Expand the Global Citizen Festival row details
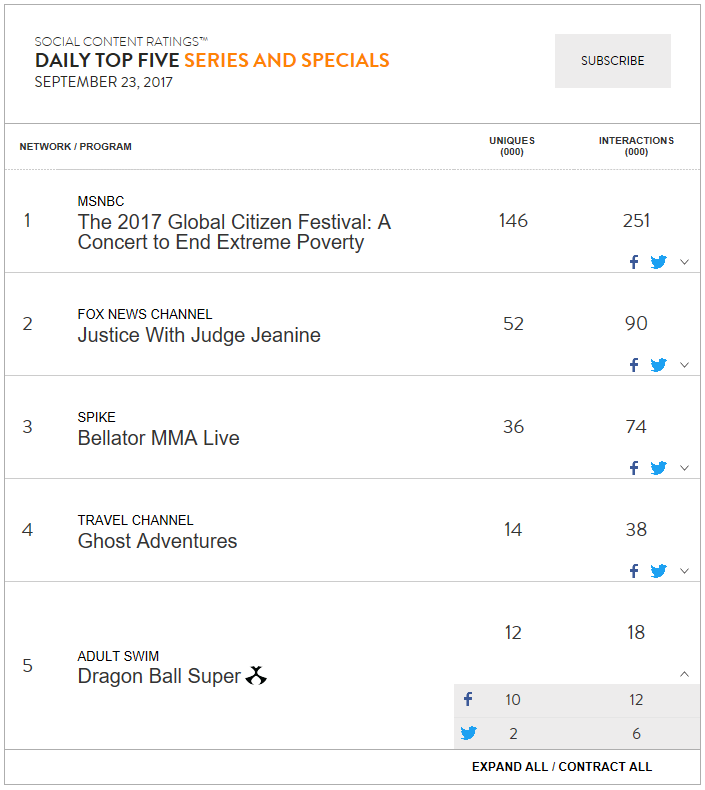This screenshot has width=705, height=790. click(x=684, y=262)
